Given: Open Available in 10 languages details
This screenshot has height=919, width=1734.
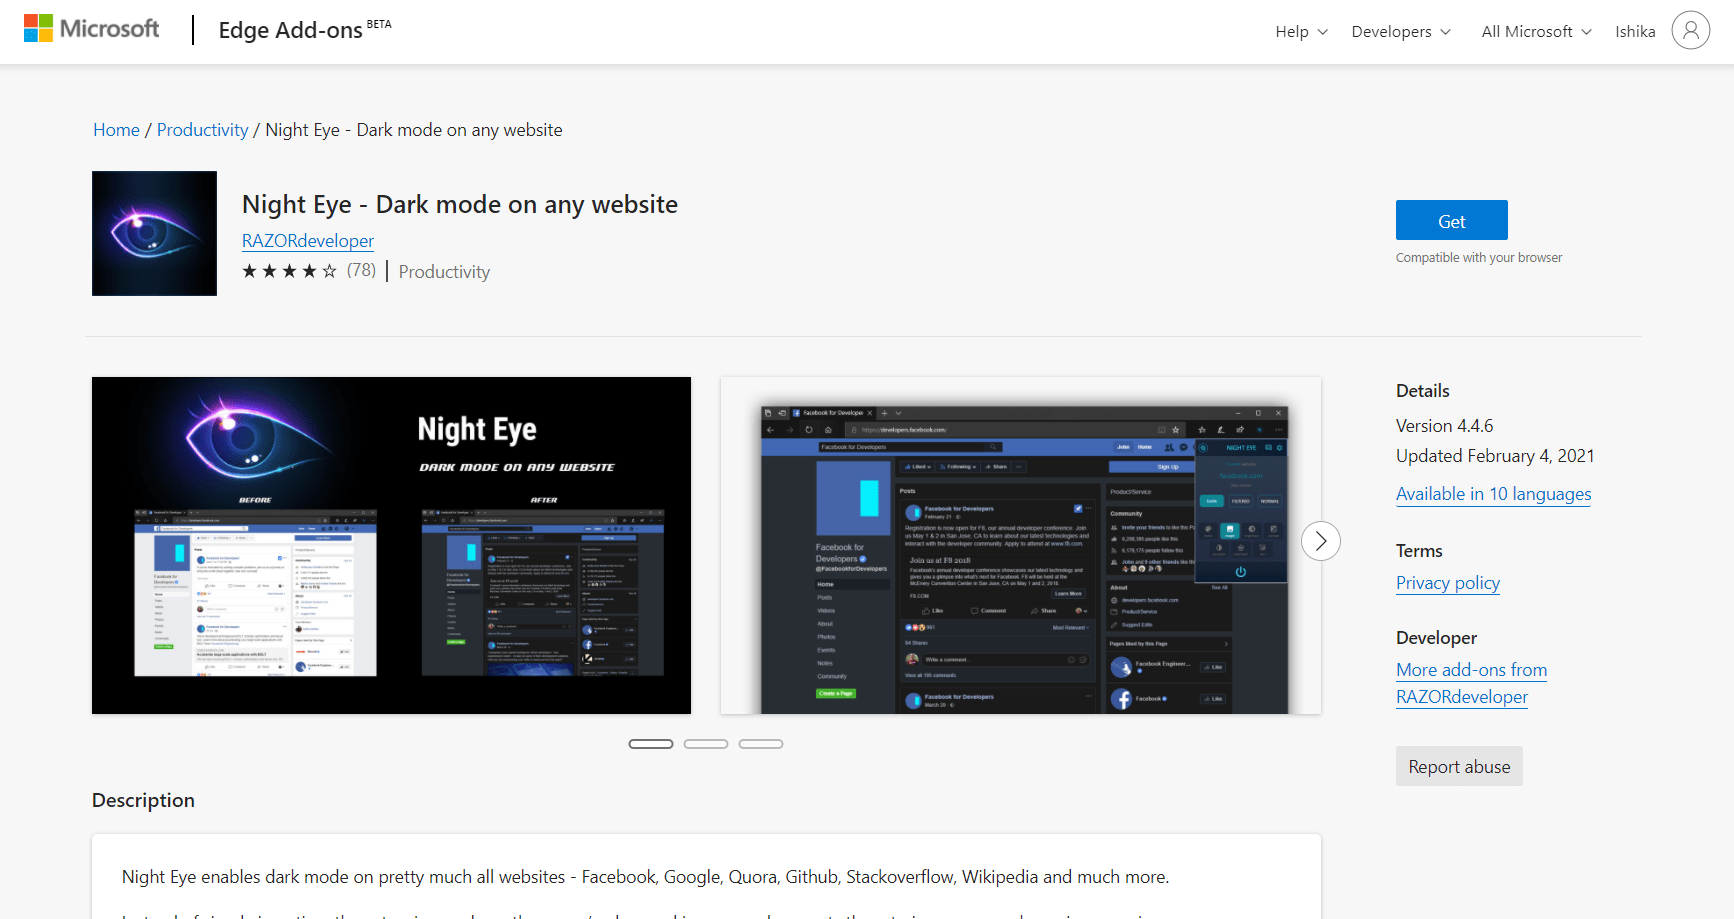Looking at the screenshot, I should pos(1493,493).
